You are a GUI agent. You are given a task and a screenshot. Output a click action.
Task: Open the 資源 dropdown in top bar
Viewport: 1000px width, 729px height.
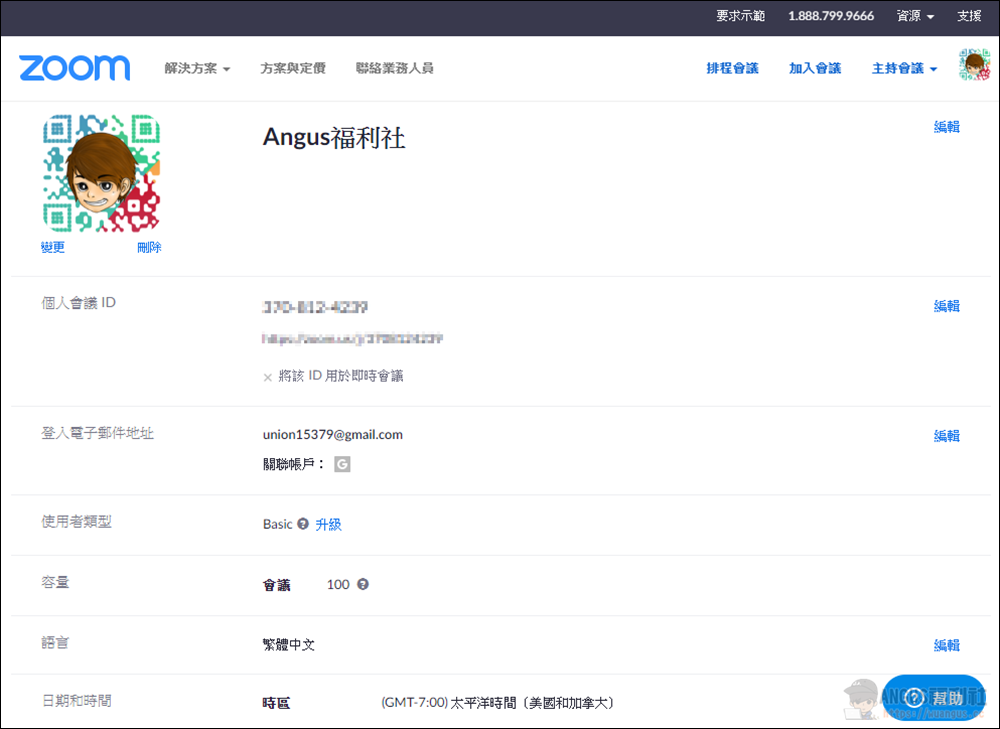coord(915,16)
